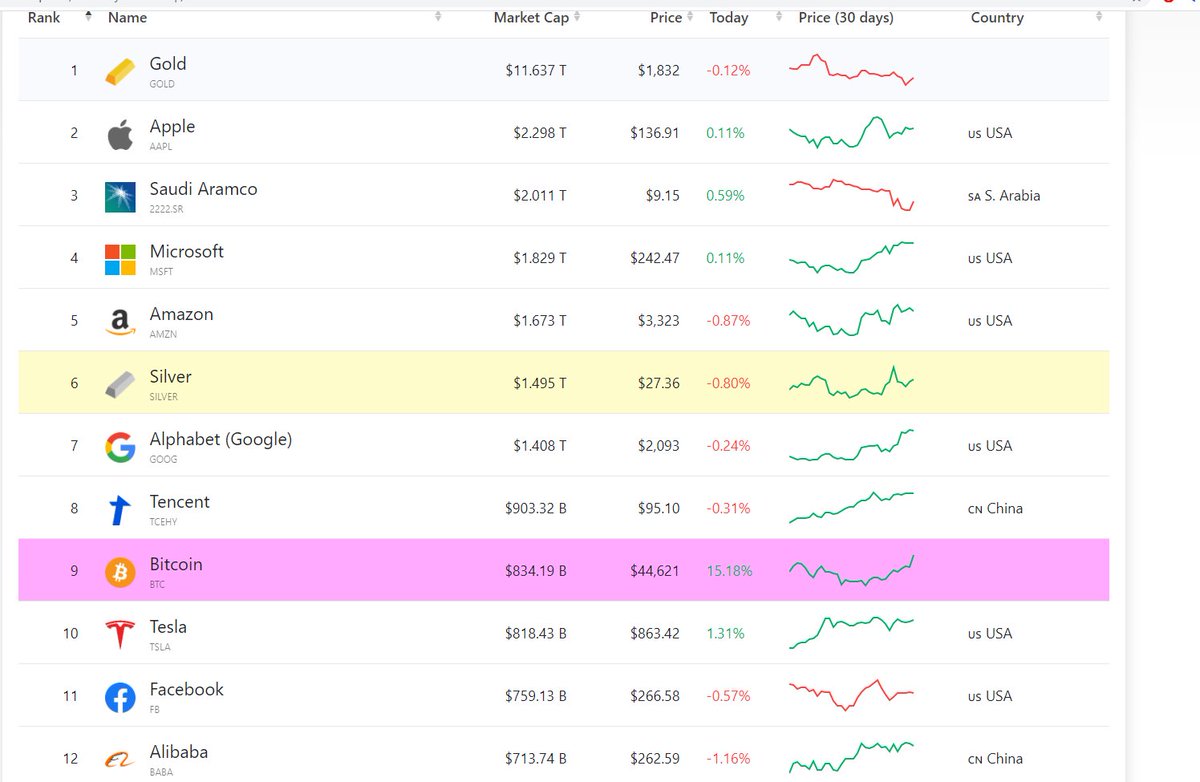
Task: Click the Facebook logo icon
Action: click(120, 697)
